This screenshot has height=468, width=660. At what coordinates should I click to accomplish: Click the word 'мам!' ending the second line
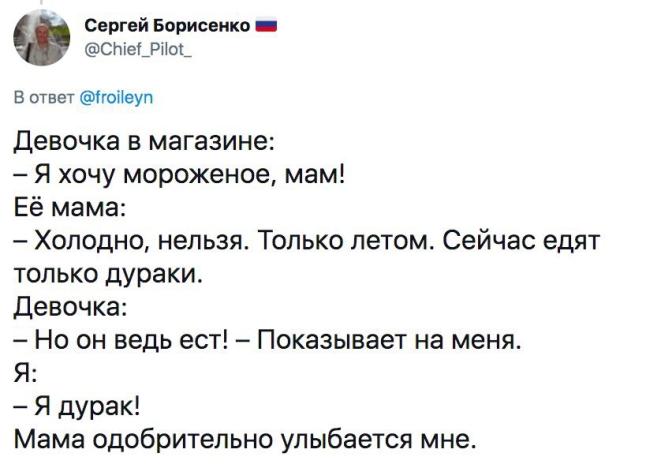tap(315, 174)
